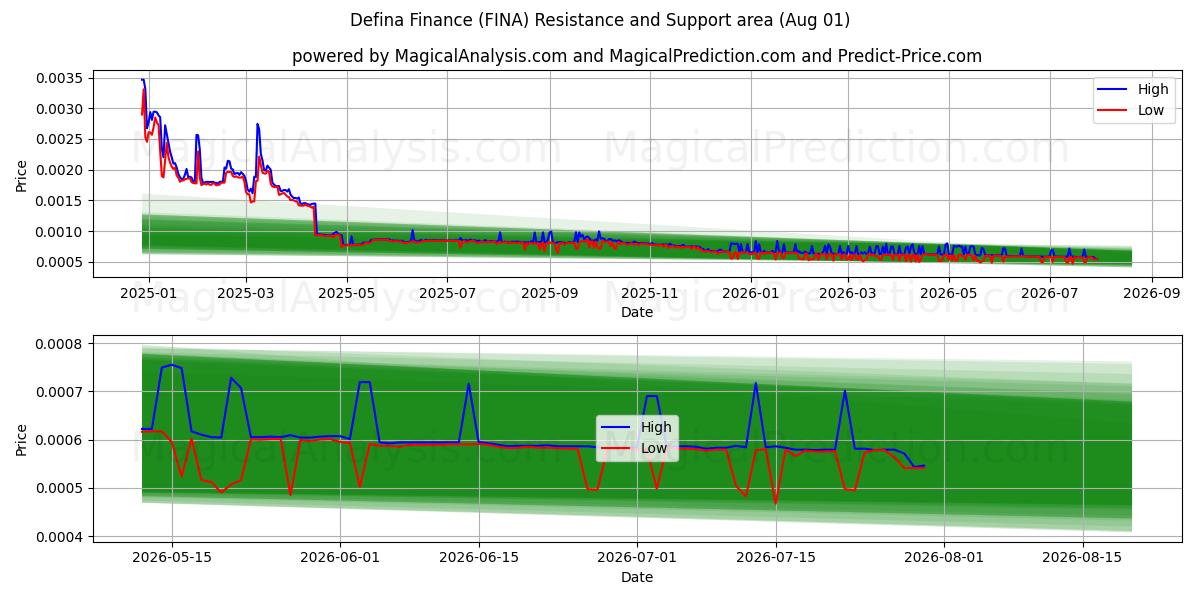Click the 2026-06-15 date tick label
This screenshot has width=1200, height=600.
(478, 558)
